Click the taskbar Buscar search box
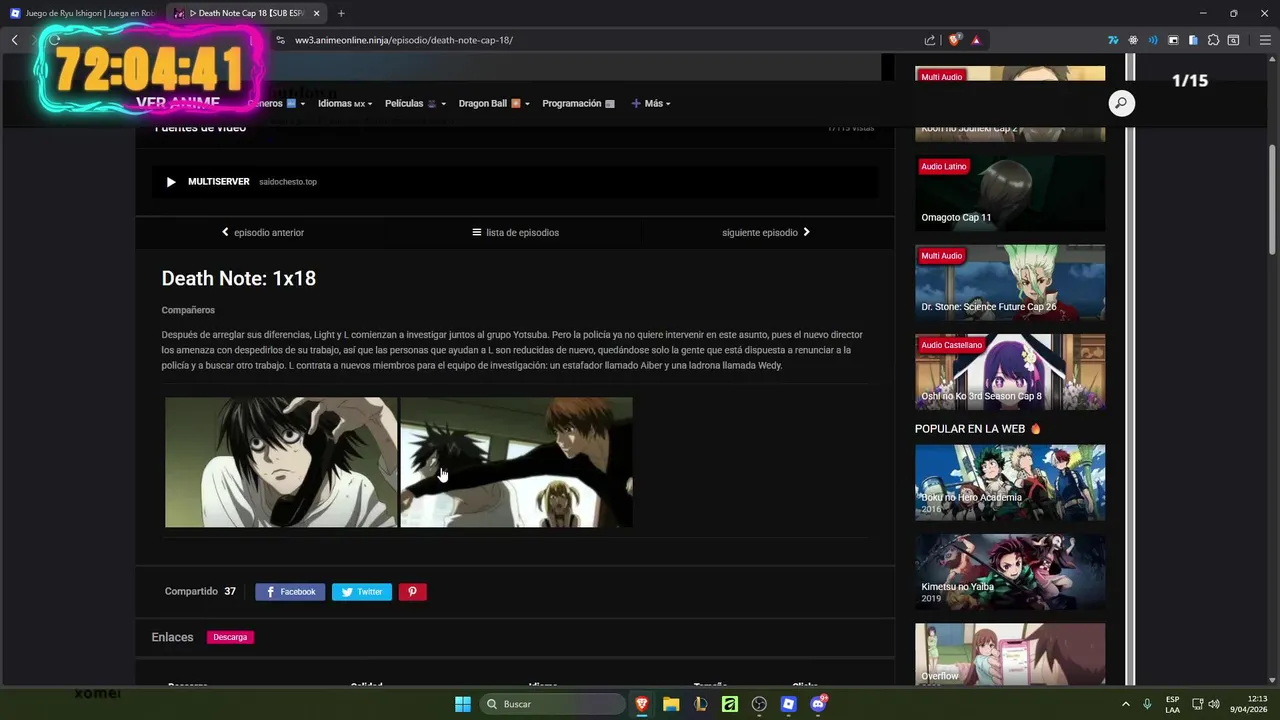The image size is (1280, 720). pos(554,704)
